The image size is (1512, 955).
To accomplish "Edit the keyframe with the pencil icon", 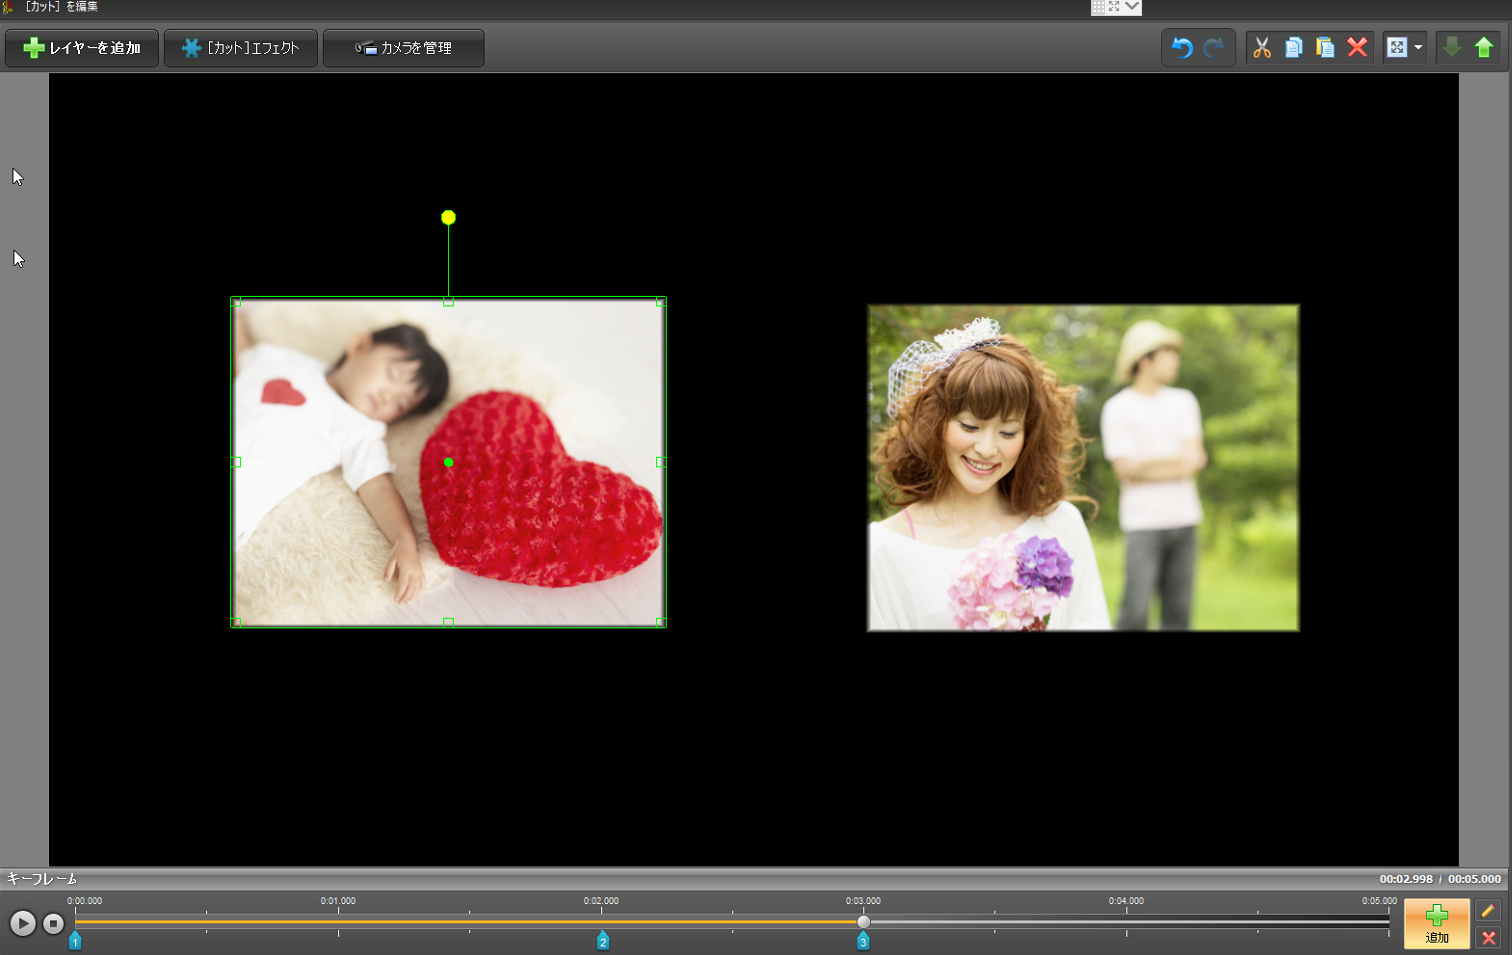I will (1488, 911).
